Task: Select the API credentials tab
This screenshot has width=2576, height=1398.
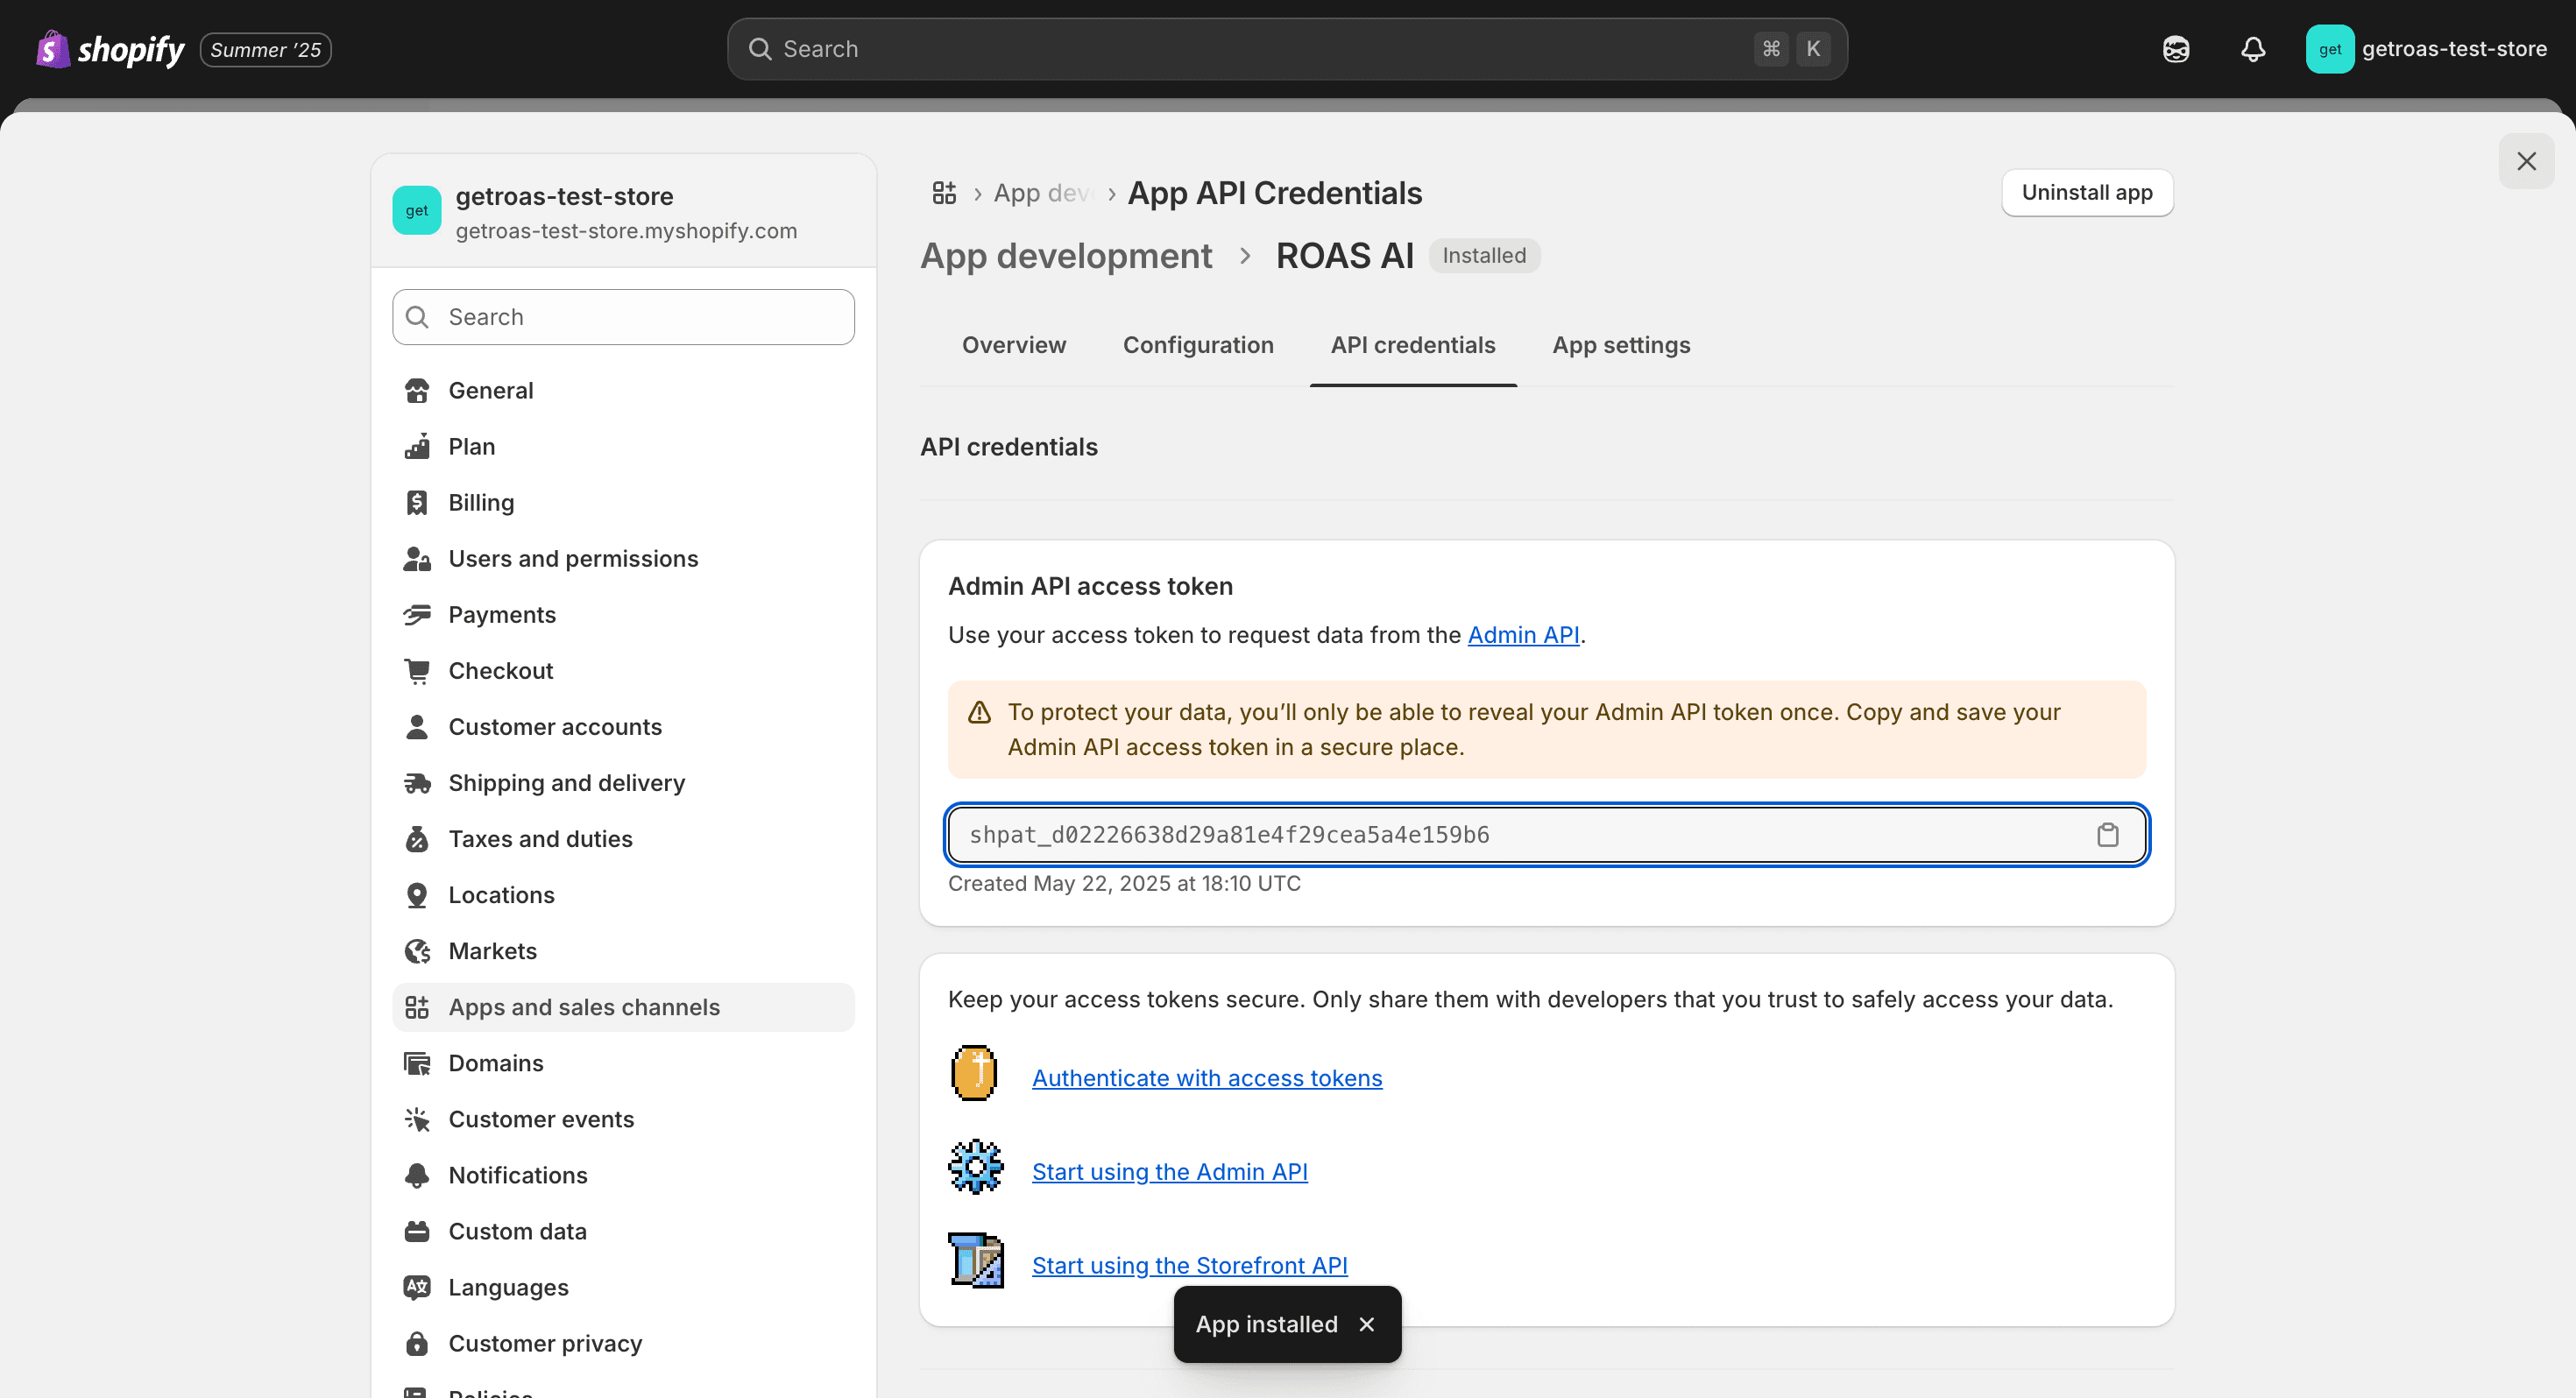Action: [x=1412, y=345]
